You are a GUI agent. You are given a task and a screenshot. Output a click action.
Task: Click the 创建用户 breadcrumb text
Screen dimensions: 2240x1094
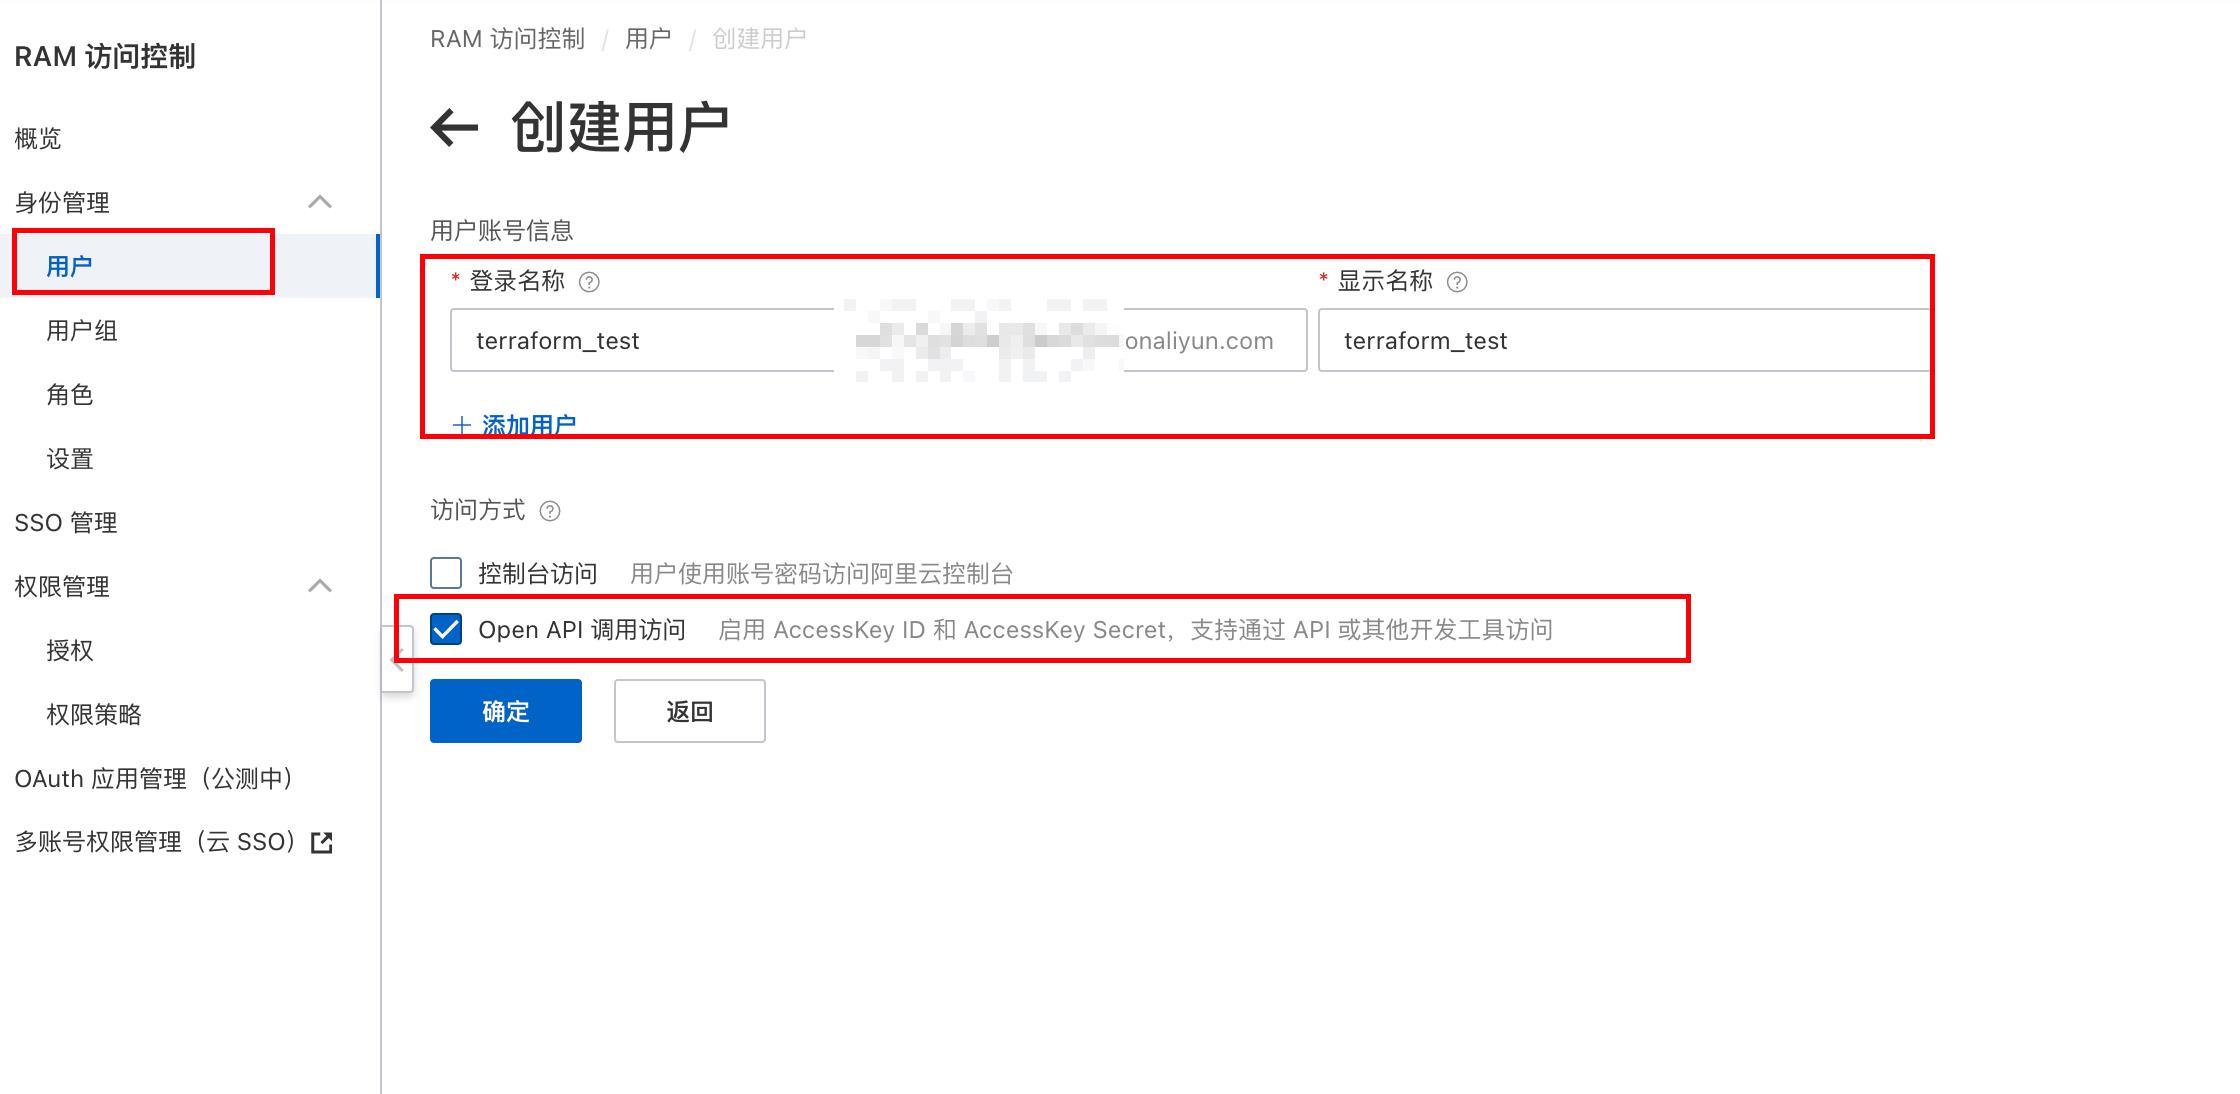coord(759,39)
